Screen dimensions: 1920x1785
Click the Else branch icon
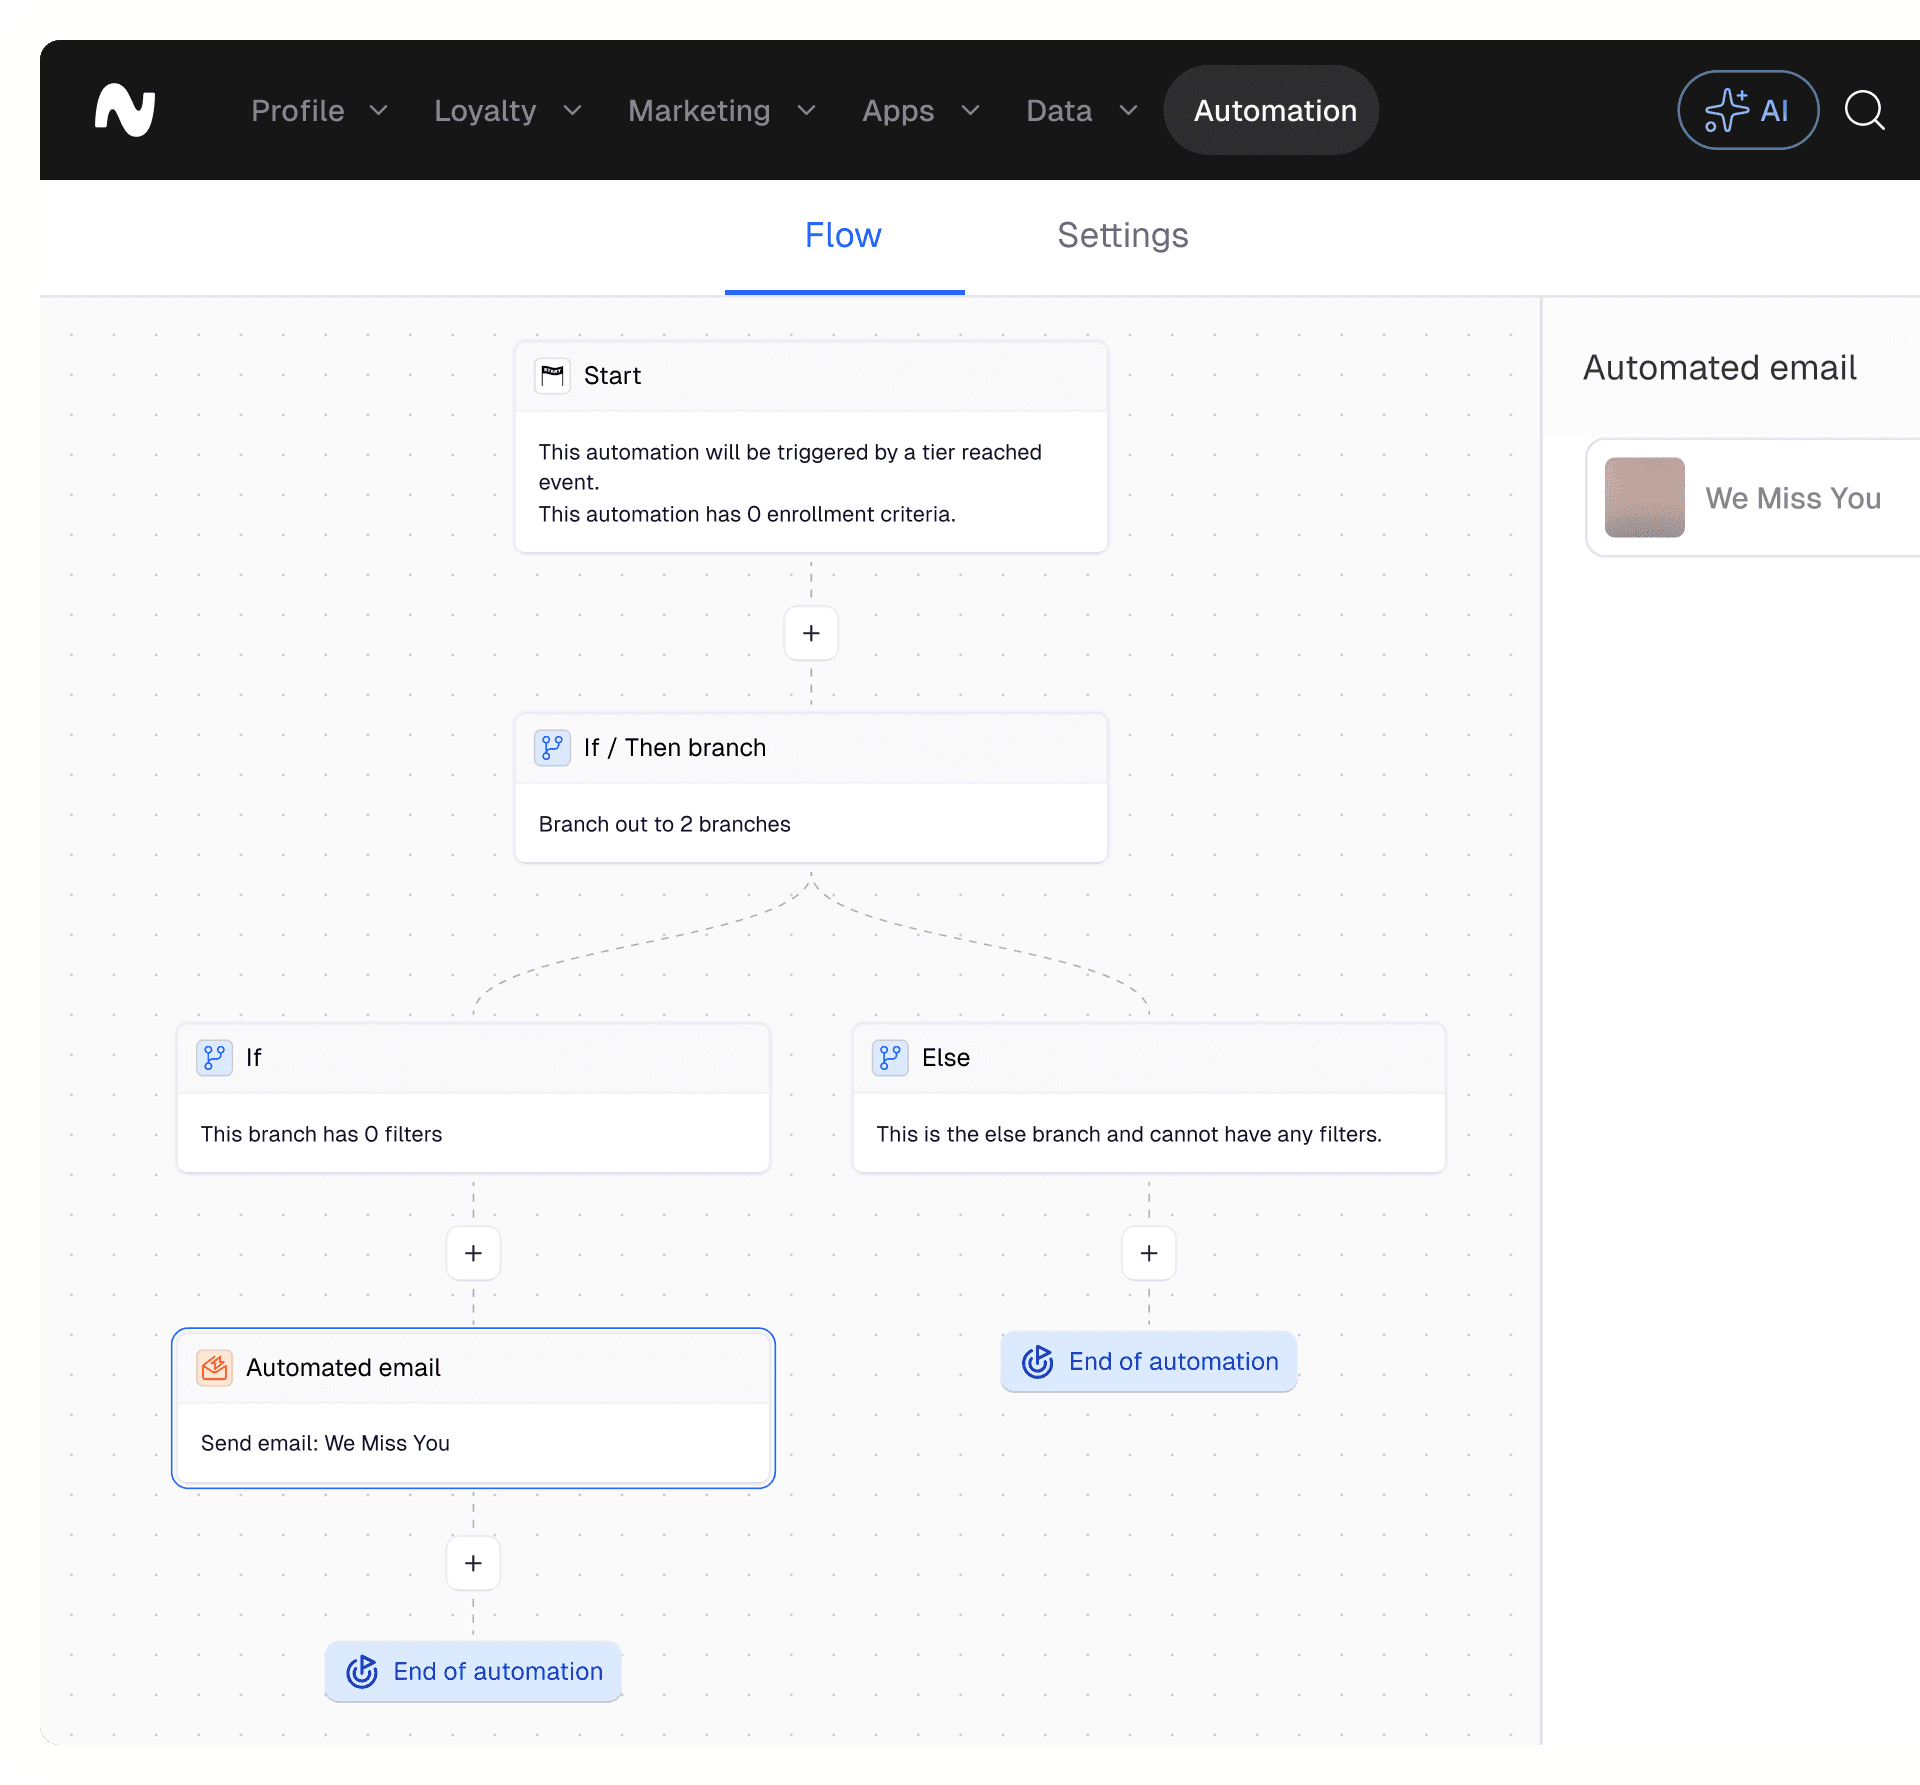coord(890,1058)
